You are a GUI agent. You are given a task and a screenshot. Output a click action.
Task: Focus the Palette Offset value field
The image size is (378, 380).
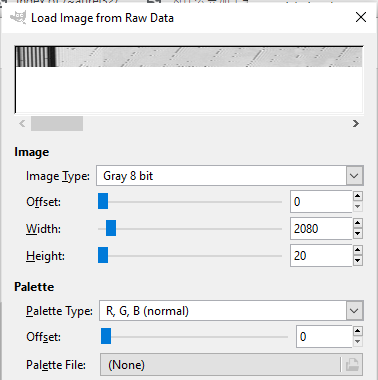coord(324,337)
